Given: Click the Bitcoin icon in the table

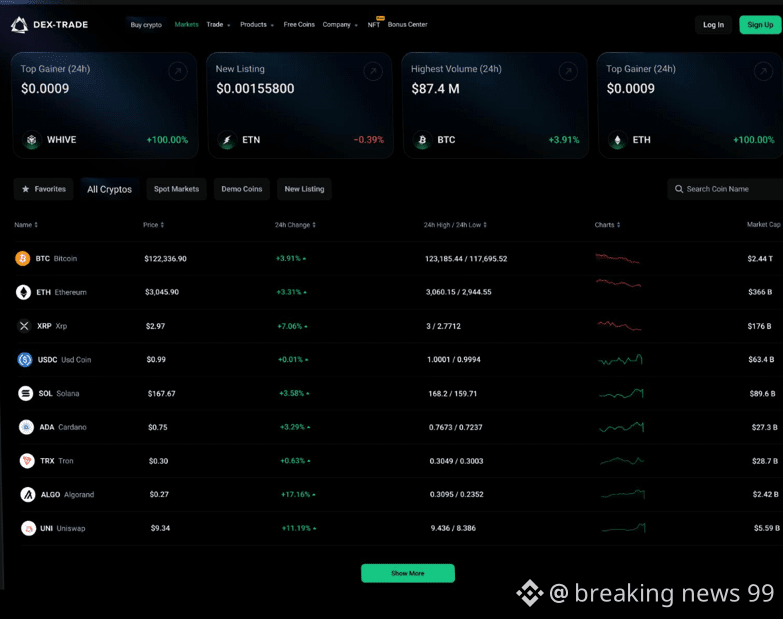Looking at the screenshot, I should point(22,259).
